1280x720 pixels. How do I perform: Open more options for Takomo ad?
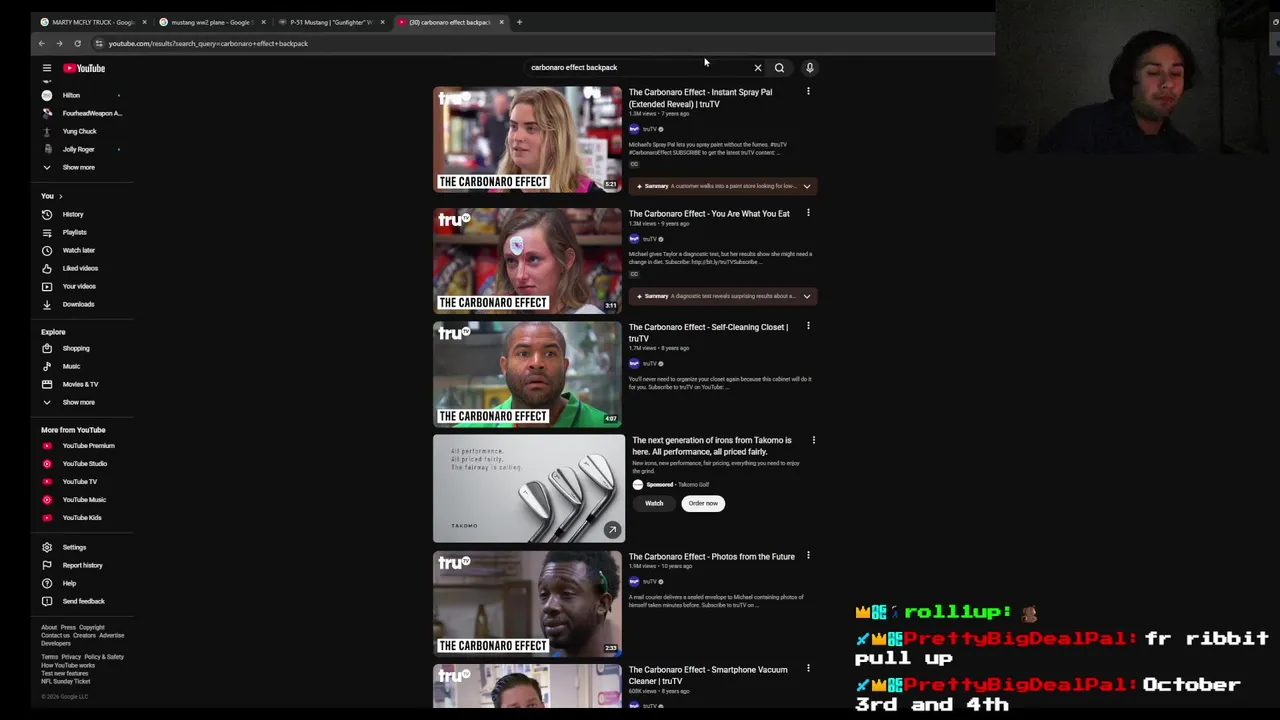click(813, 440)
